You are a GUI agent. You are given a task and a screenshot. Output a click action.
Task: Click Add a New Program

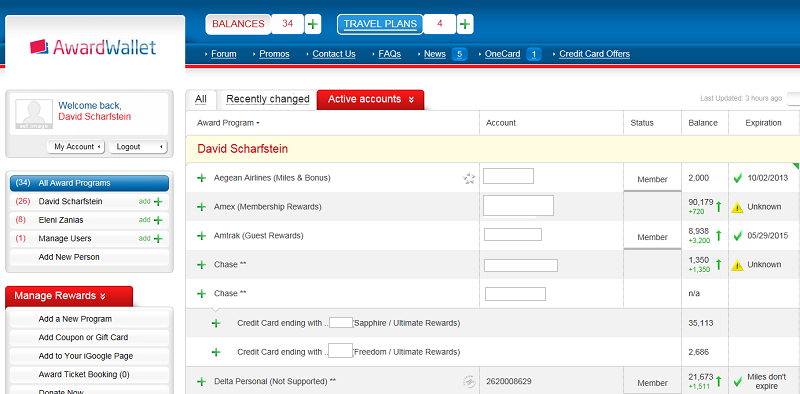point(75,319)
